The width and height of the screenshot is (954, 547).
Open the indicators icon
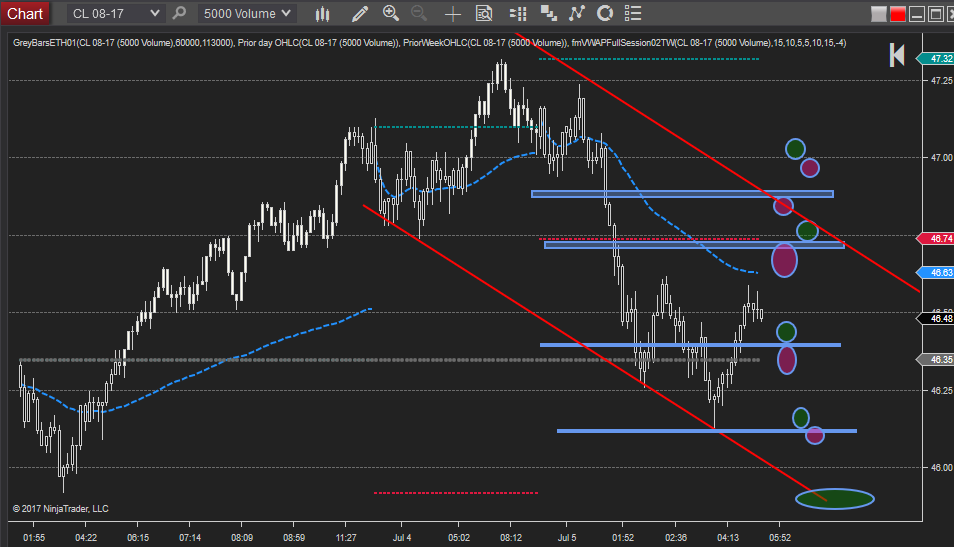pyautogui.click(x=576, y=13)
